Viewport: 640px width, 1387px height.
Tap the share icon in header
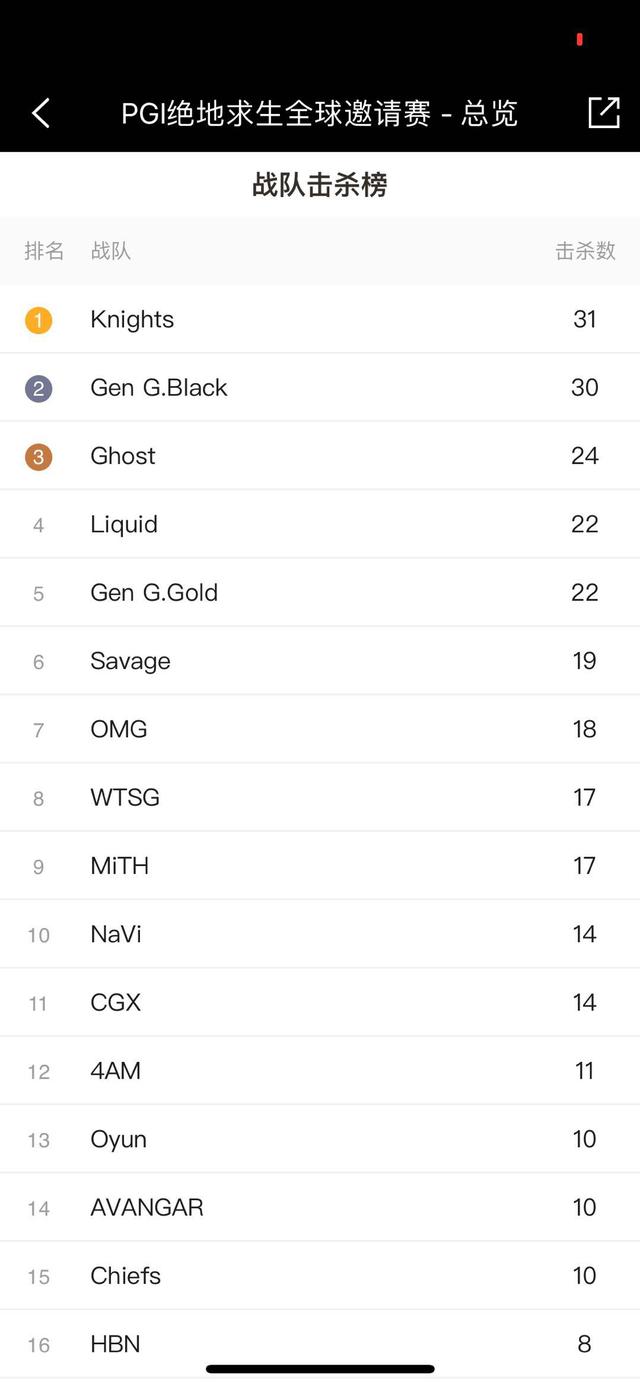click(x=604, y=113)
